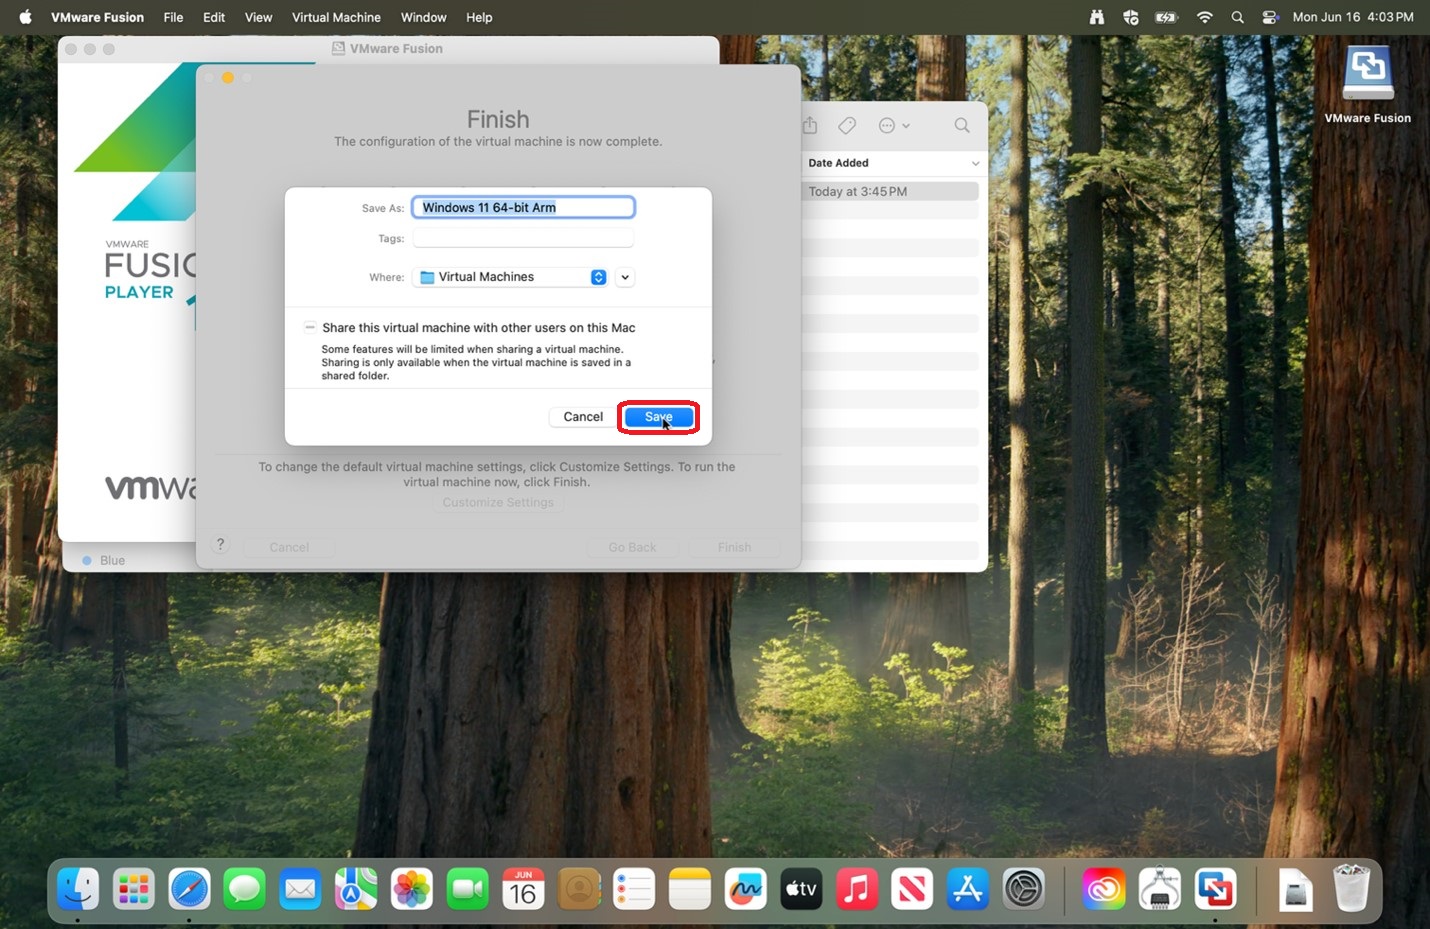
Task: Click the tag icon in Finder toolbar
Action: (x=847, y=125)
